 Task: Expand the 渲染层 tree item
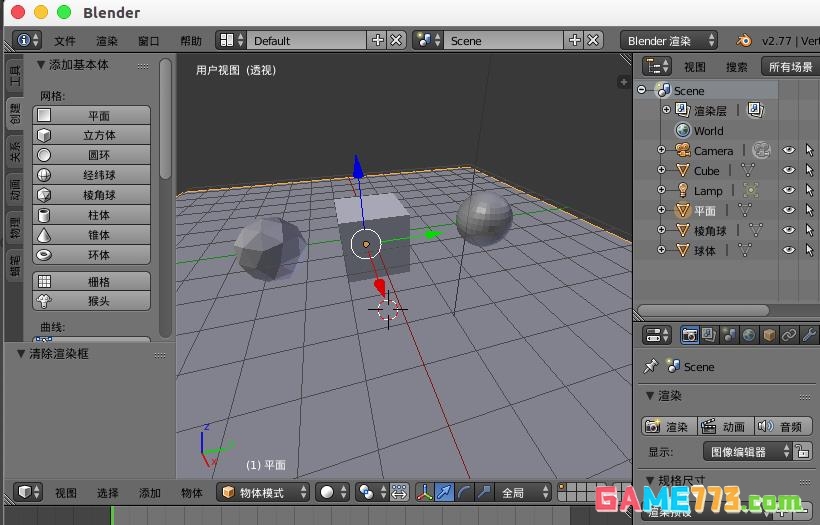(666, 110)
